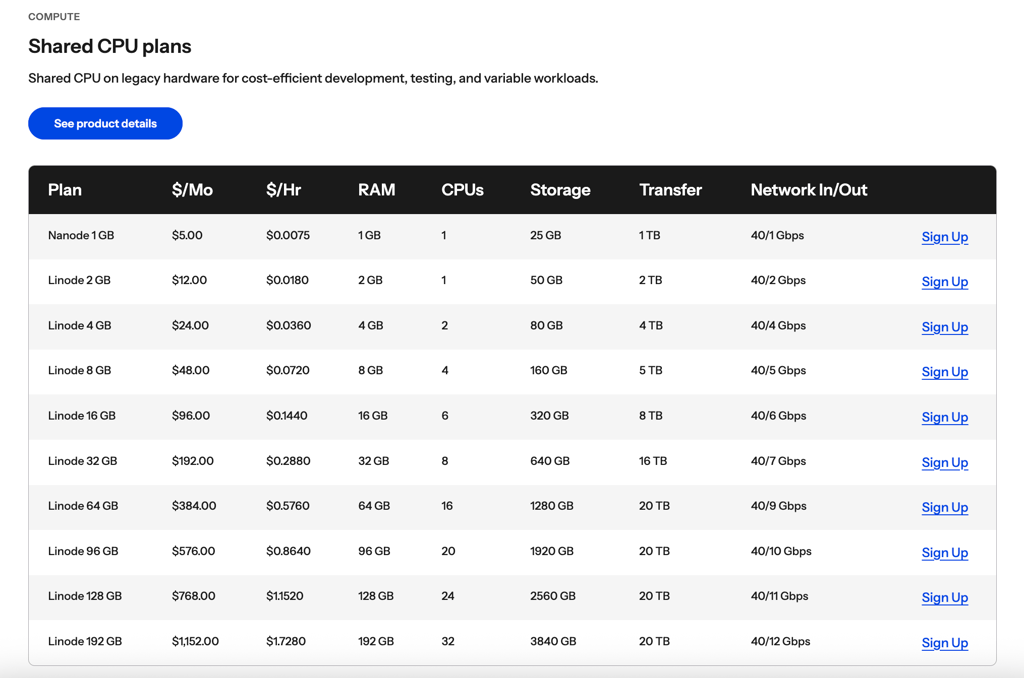Click the $0.0360 hourly rate
The height and width of the screenshot is (678, 1024).
point(289,325)
